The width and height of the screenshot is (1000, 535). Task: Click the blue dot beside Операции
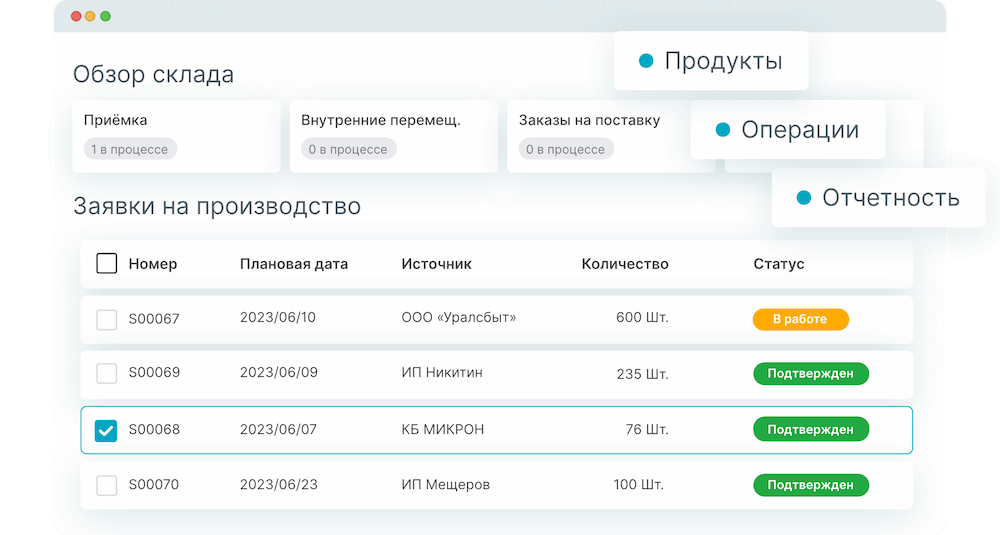(723, 130)
